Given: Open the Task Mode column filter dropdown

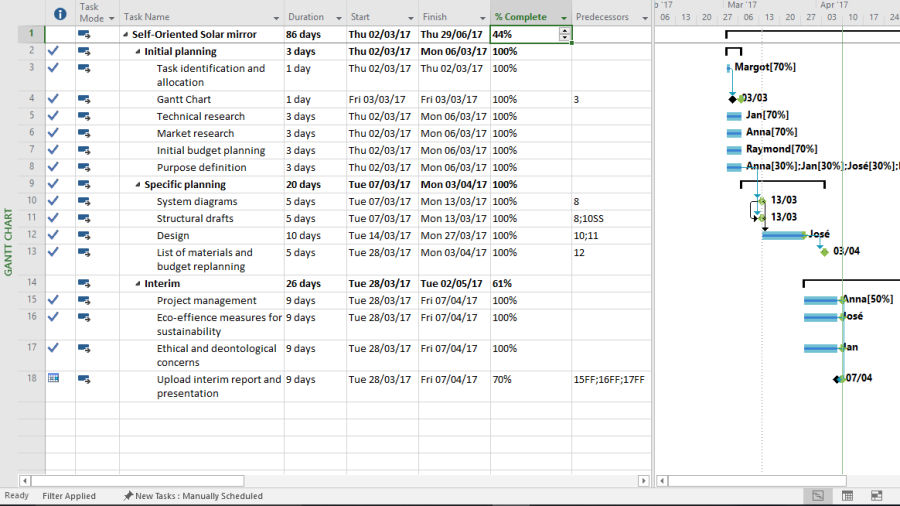Looking at the screenshot, I should (x=111, y=18).
